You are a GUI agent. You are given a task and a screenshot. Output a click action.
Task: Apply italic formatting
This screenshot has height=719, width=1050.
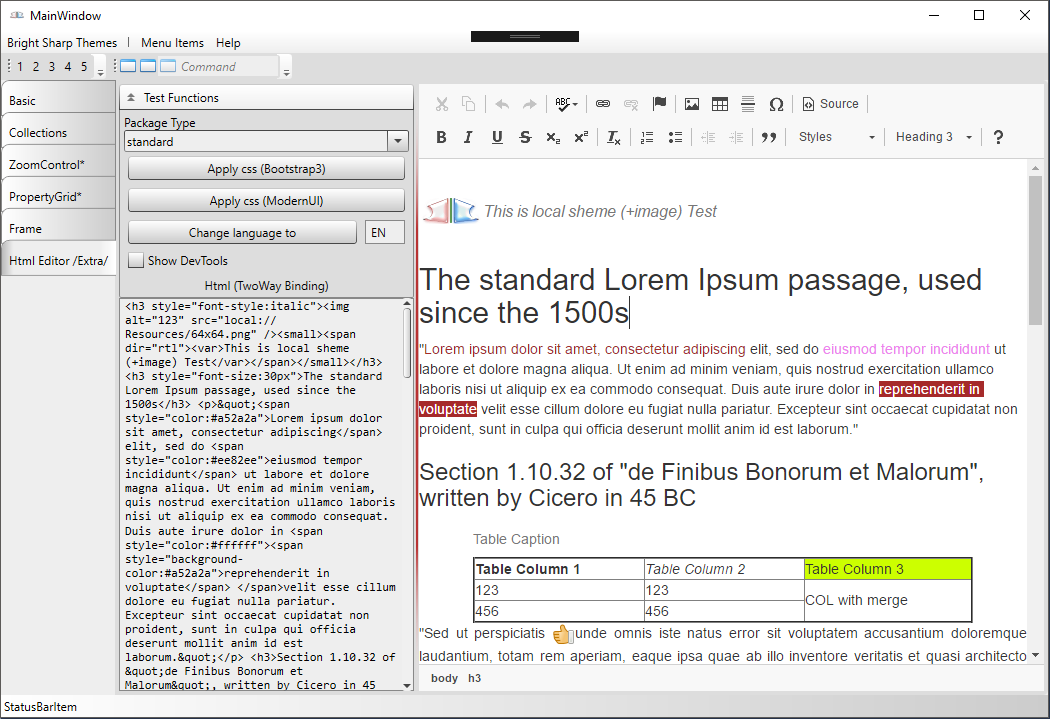point(469,137)
